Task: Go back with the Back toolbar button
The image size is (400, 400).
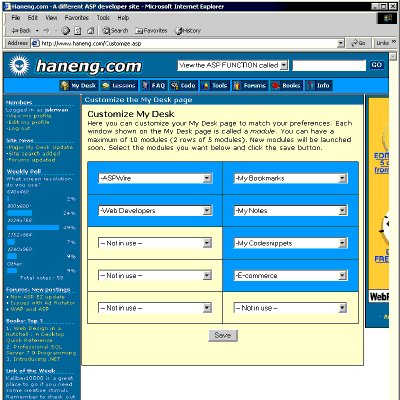Action: pos(21,31)
